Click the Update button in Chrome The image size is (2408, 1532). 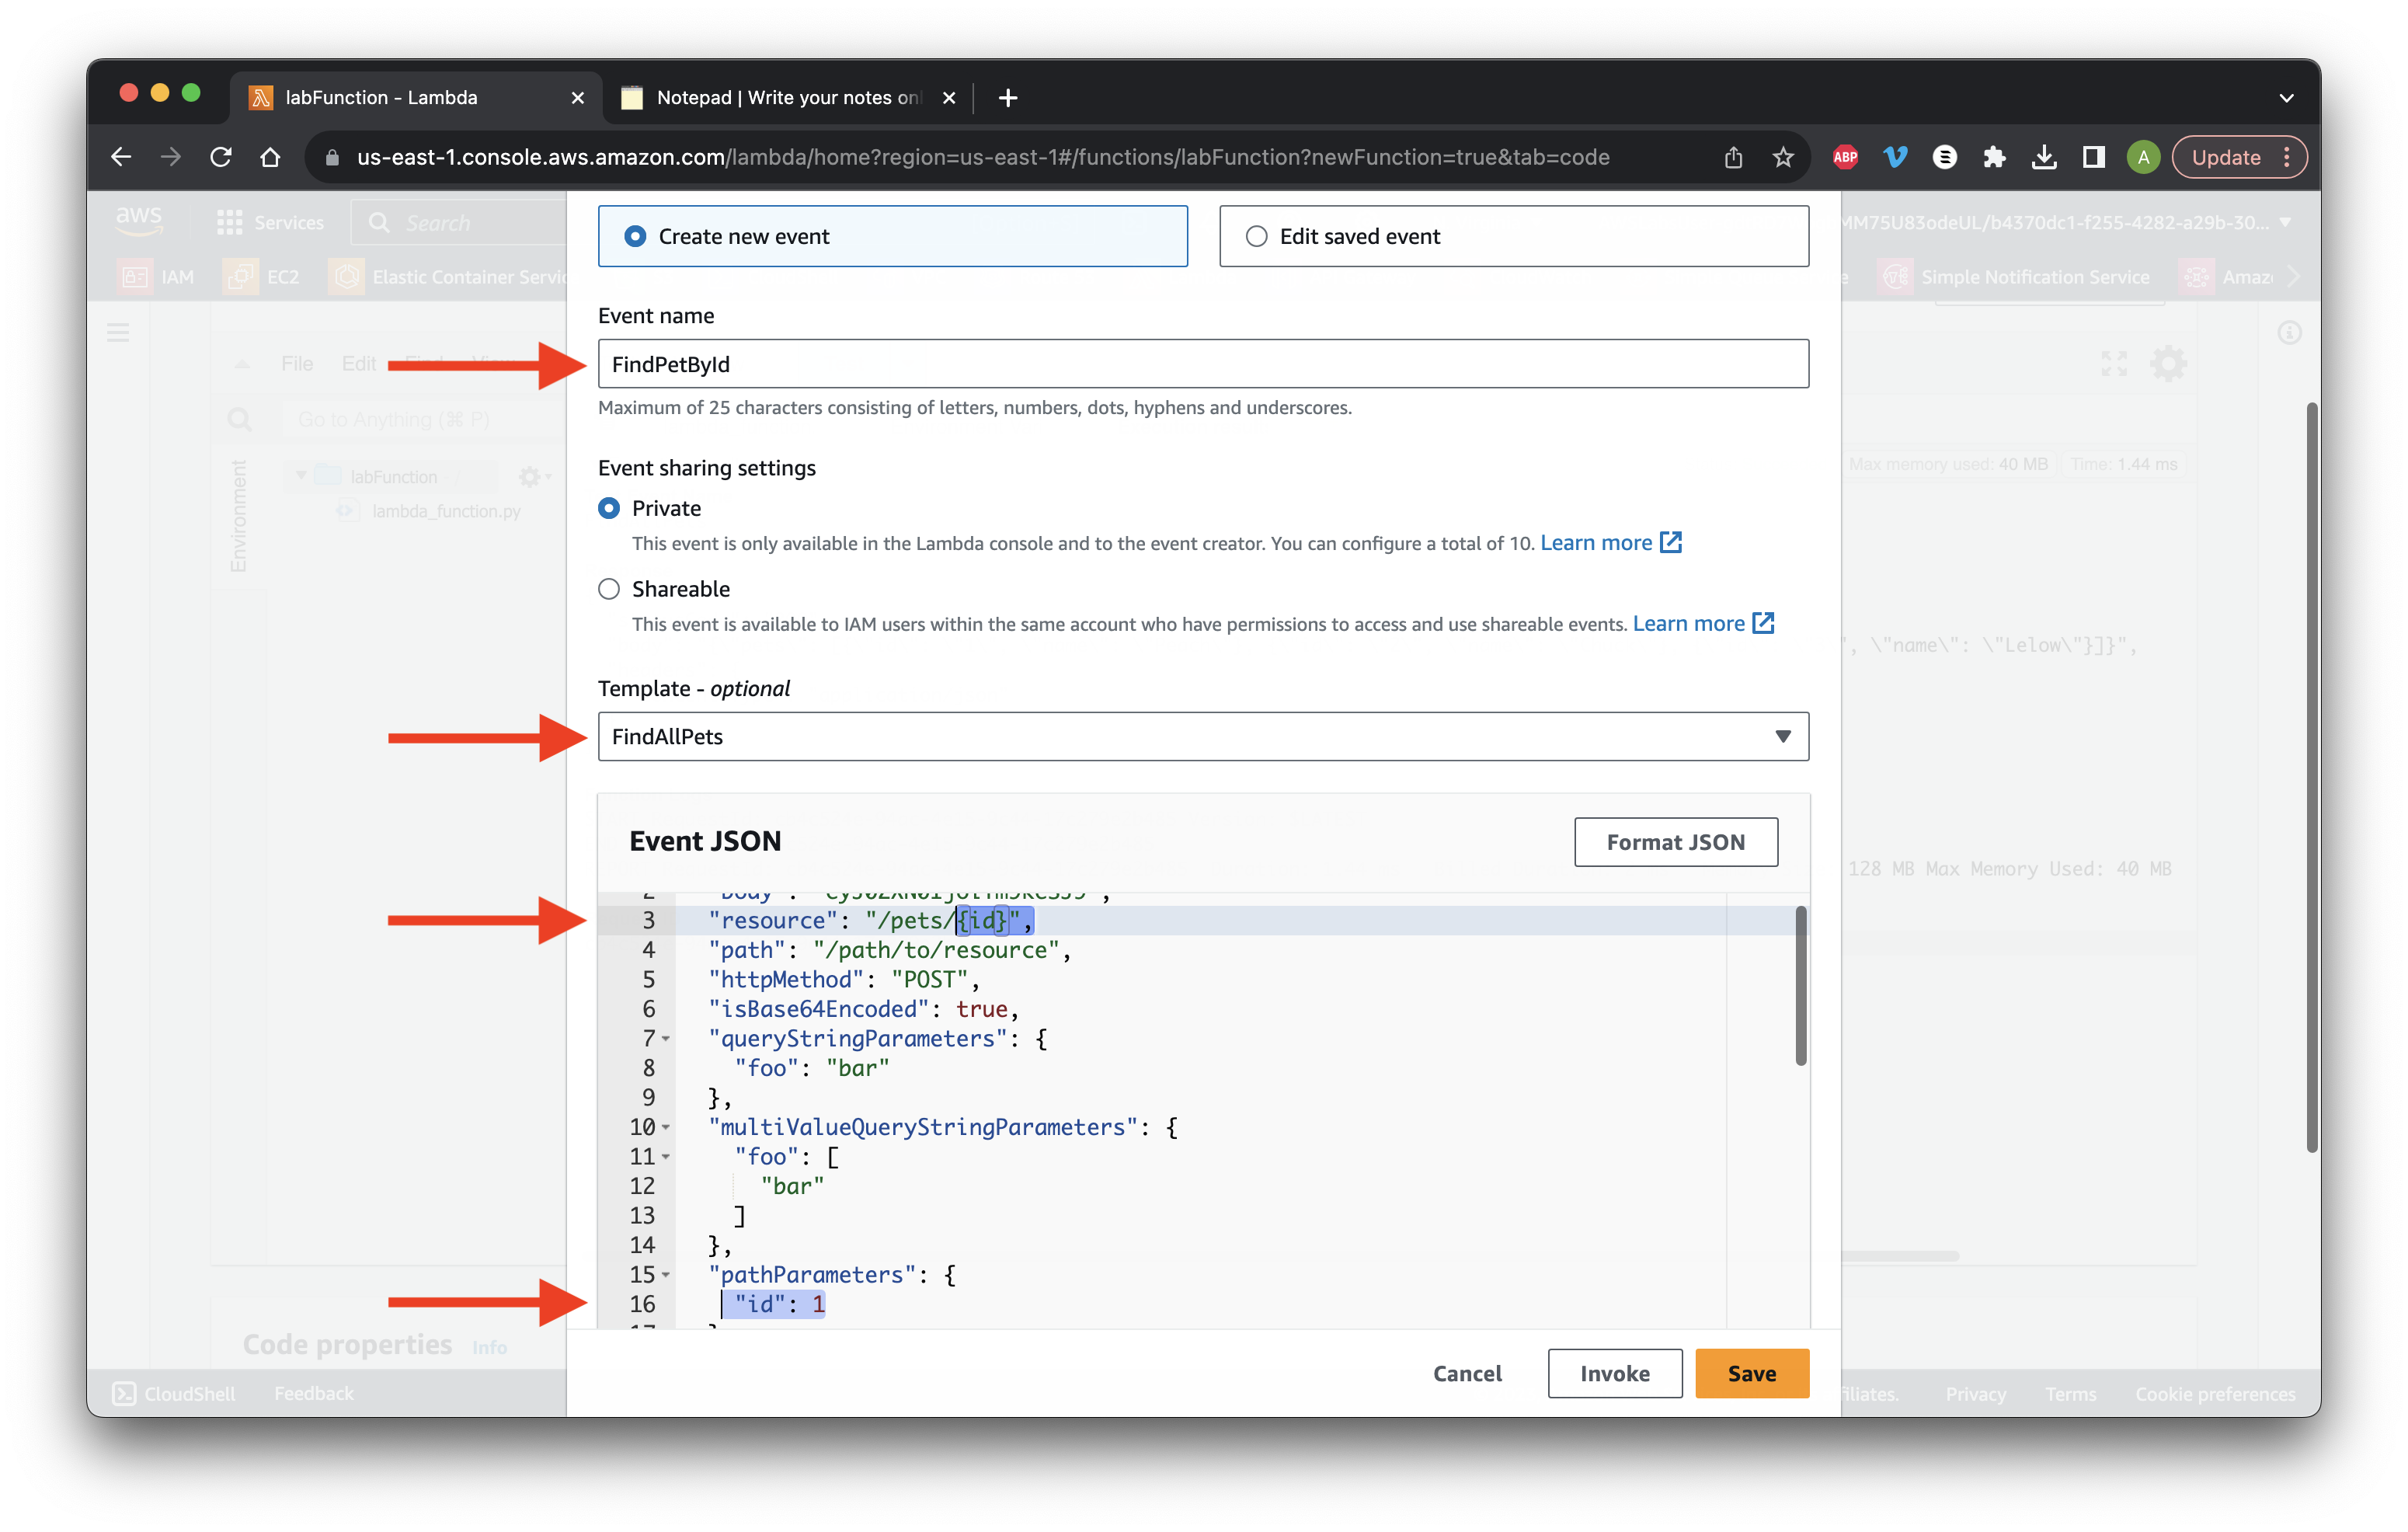coord(2238,157)
